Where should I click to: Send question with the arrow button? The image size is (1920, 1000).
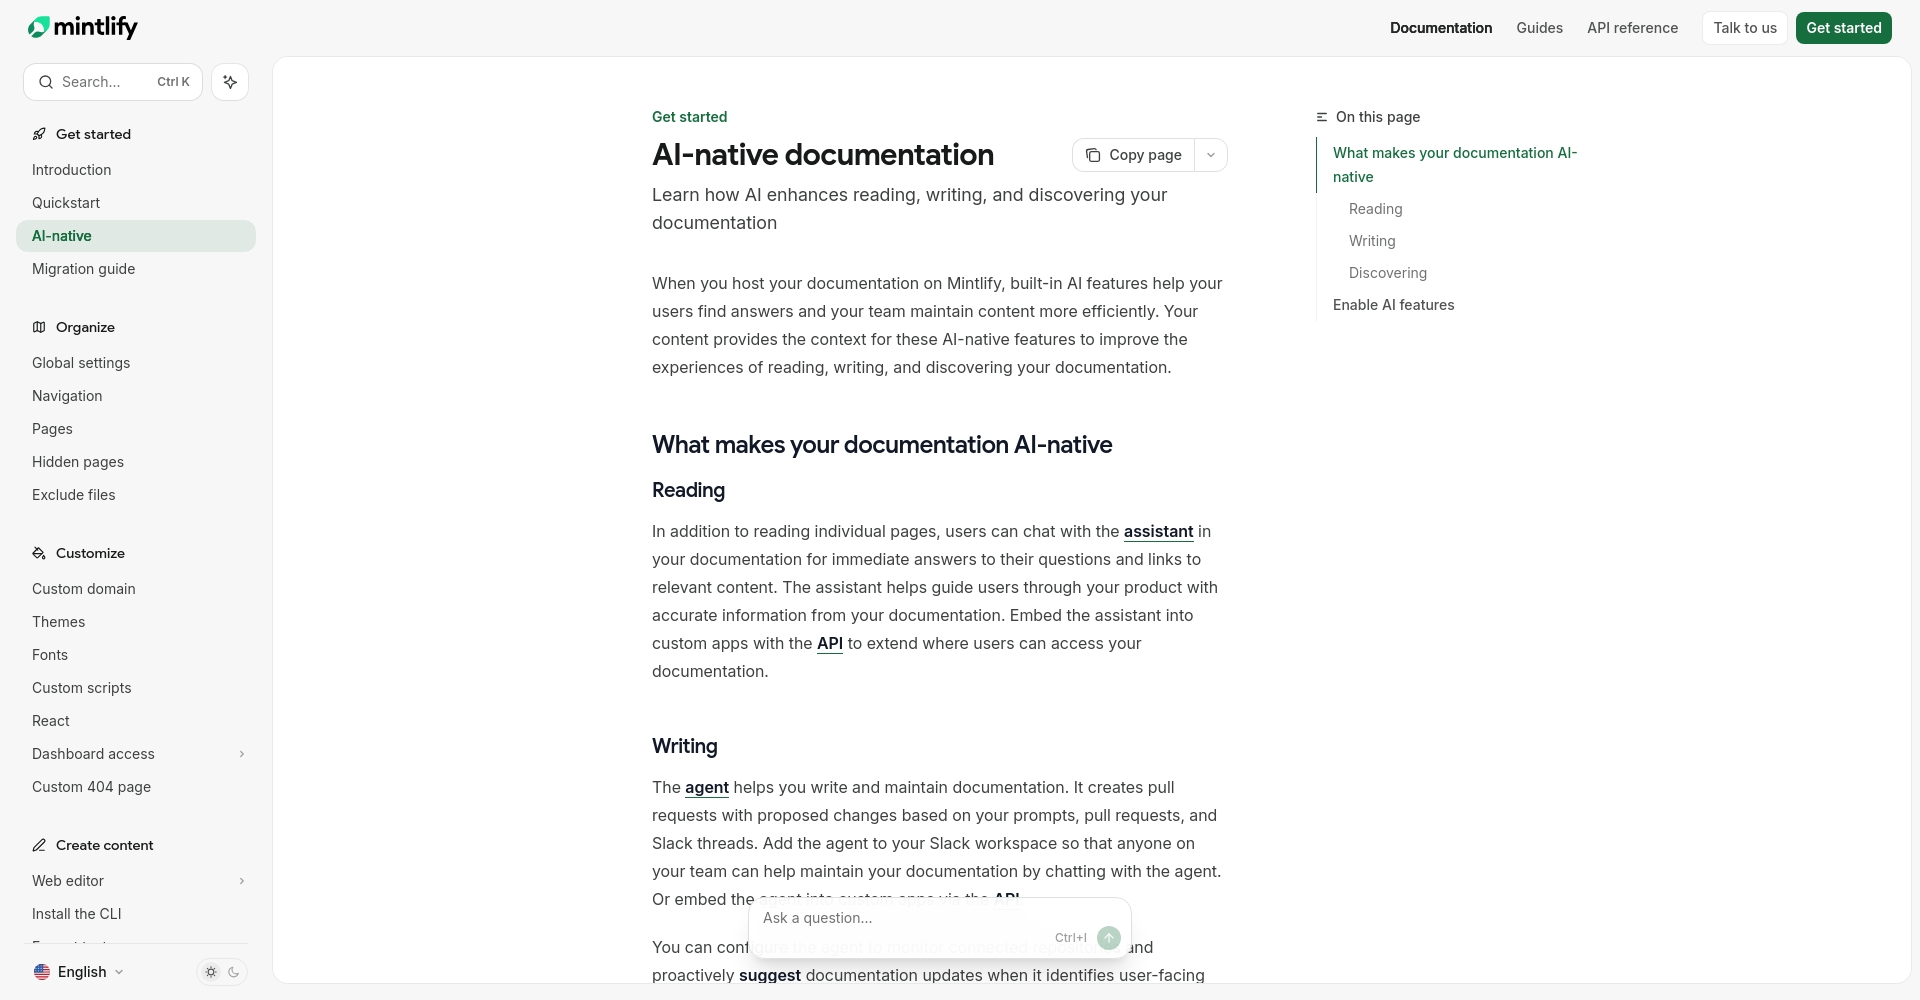(1108, 938)
